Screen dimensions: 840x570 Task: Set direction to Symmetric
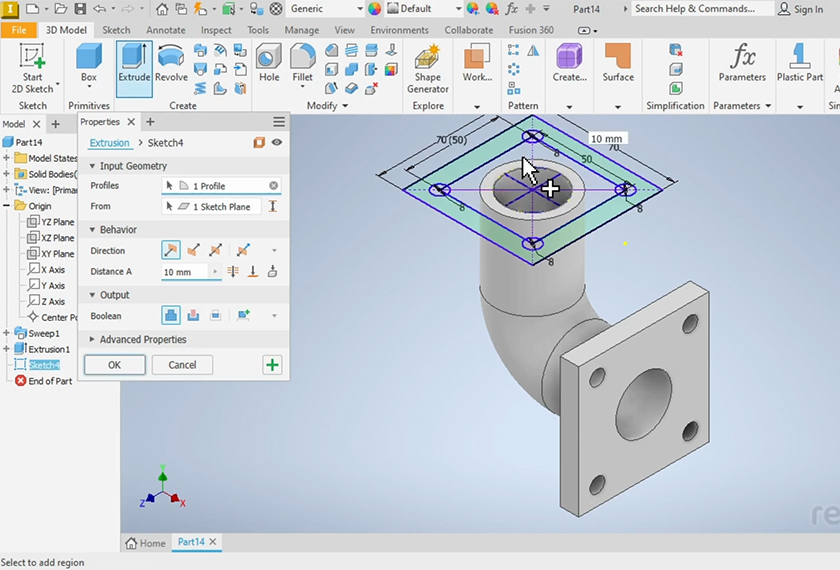(x=215, y=251)
